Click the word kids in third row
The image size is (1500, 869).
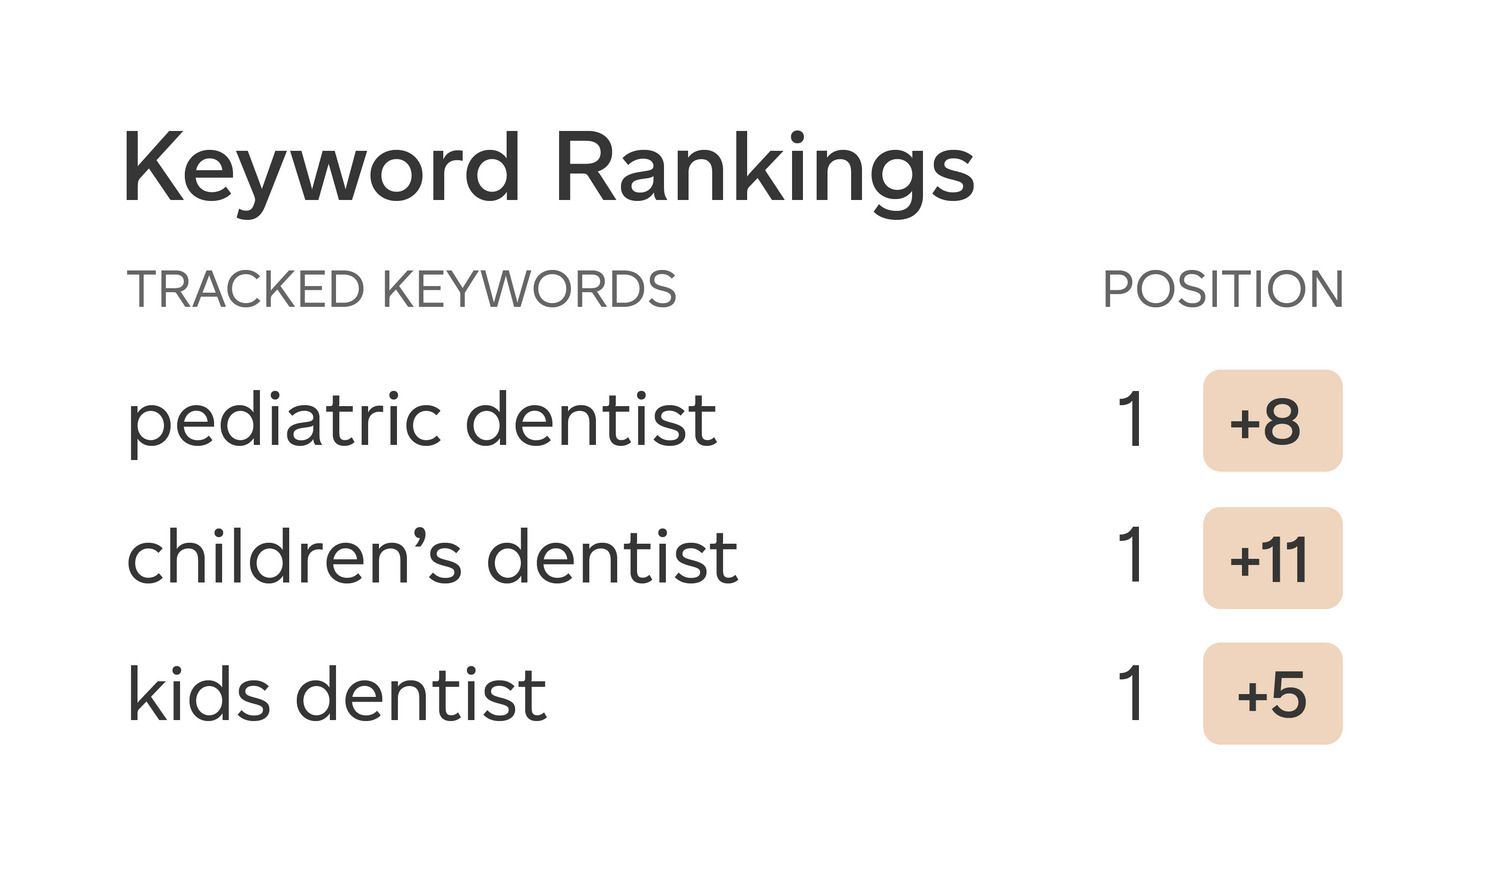198,694
